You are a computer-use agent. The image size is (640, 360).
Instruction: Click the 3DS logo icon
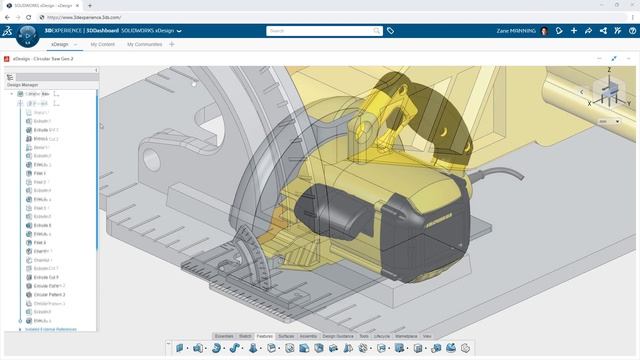click(x=7, y=31)
